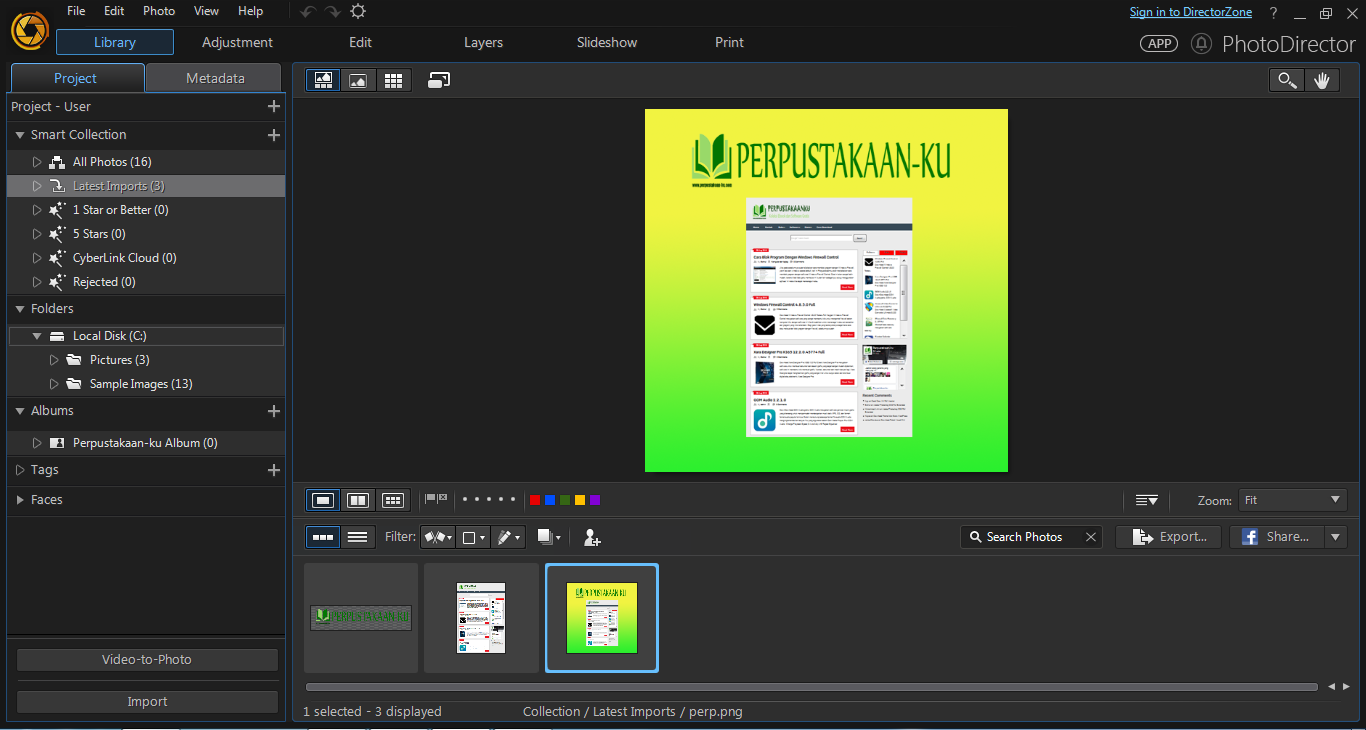Apply the blue color label
Screen dimensions: 1366x730
550,500
